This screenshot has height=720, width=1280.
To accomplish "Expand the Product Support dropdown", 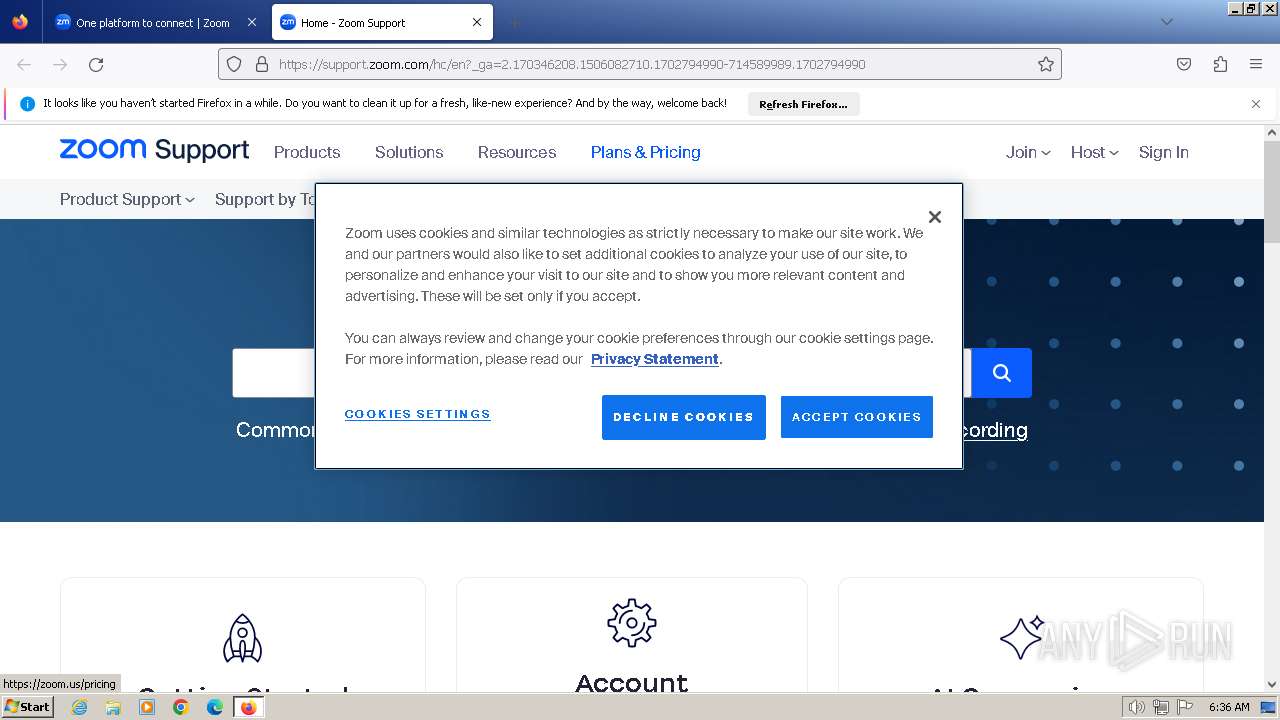I will pyautogui.click(x=127, y=199).
